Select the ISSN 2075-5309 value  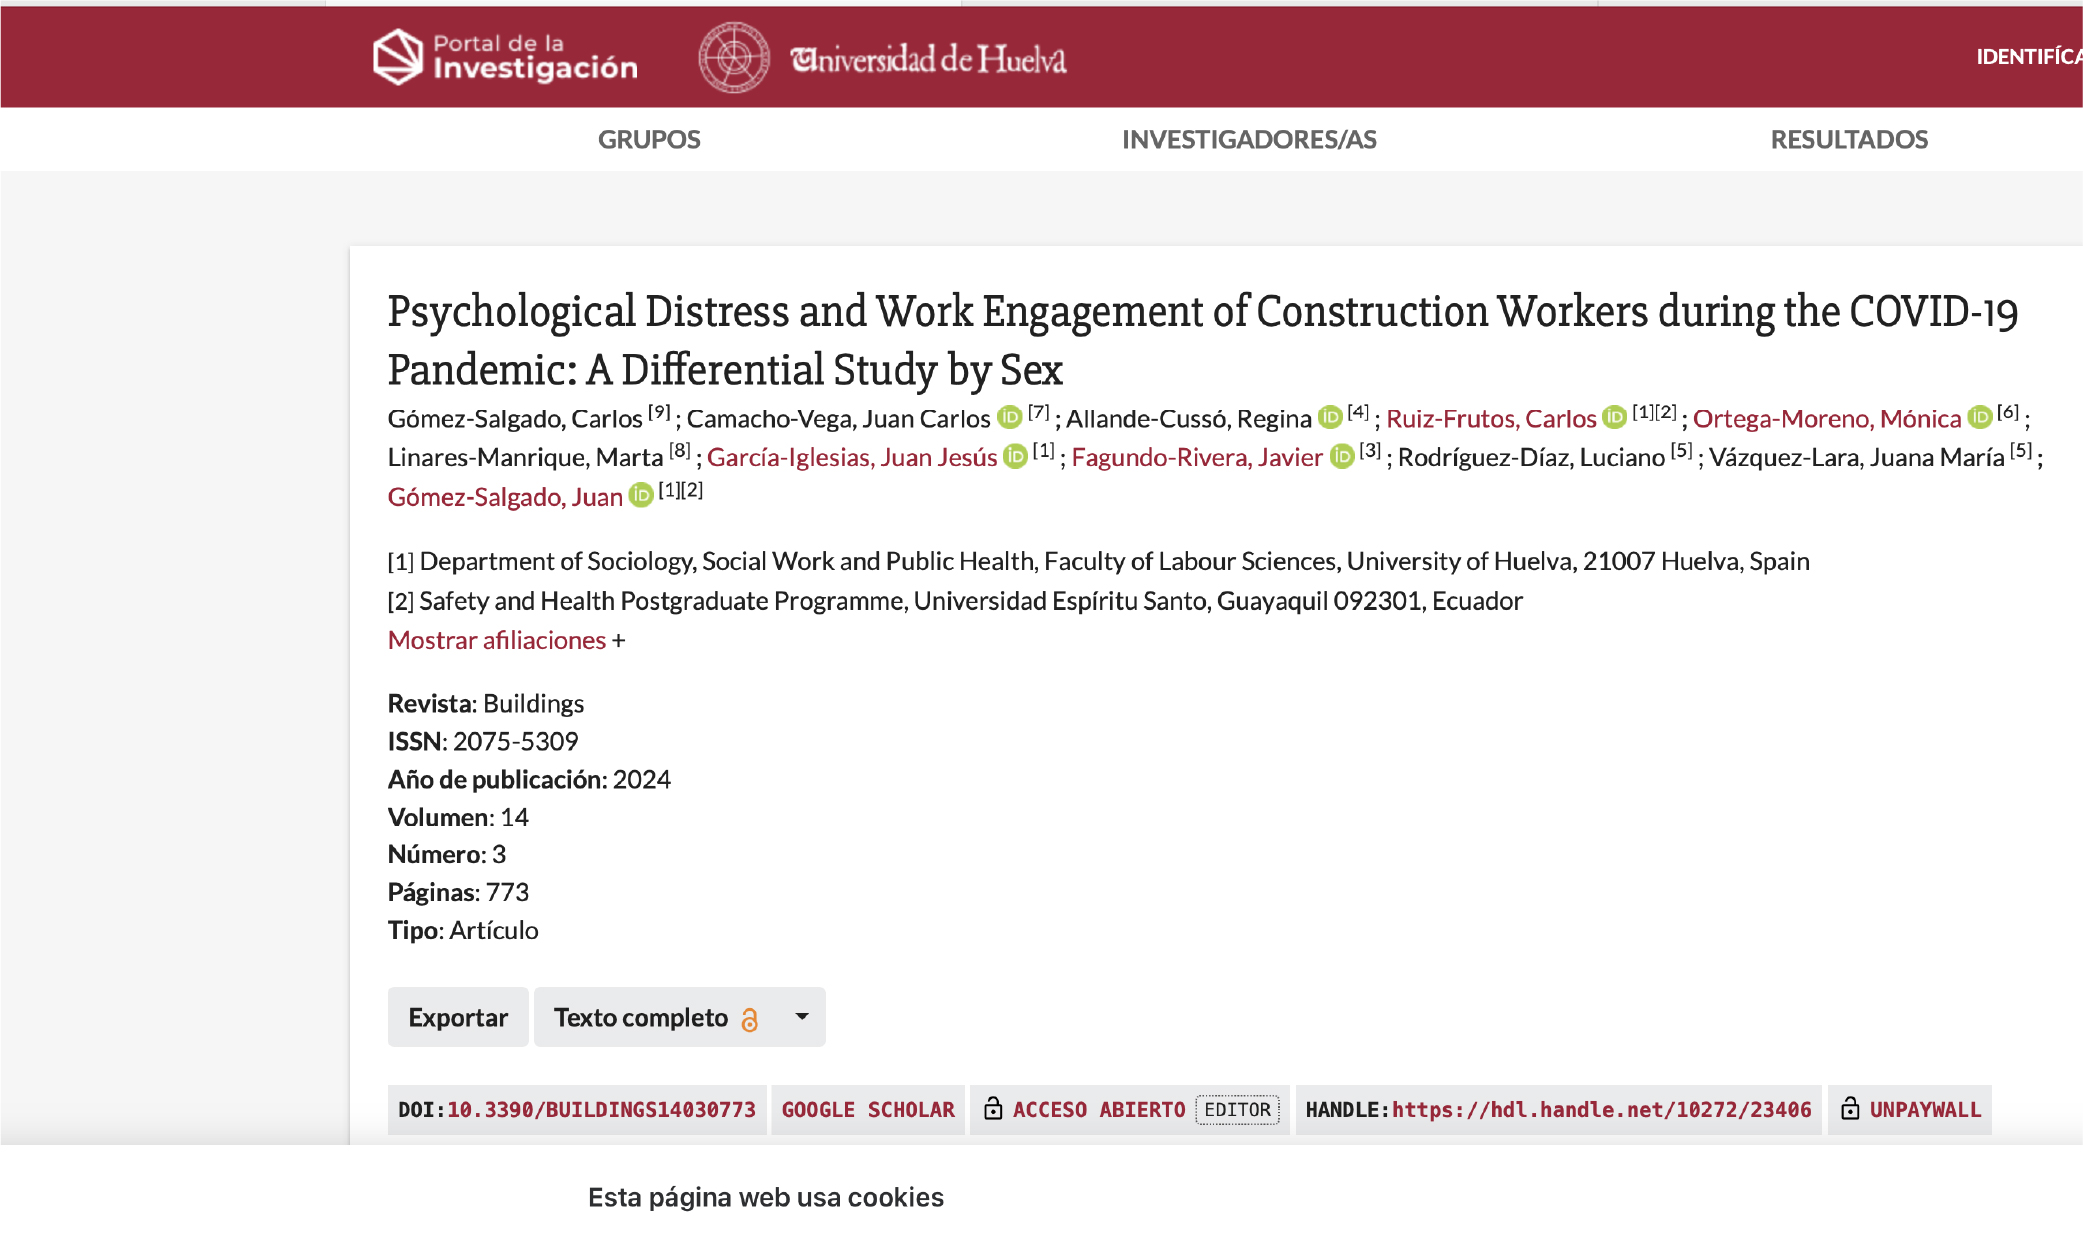pyautogui.click(x=515, y=741)
